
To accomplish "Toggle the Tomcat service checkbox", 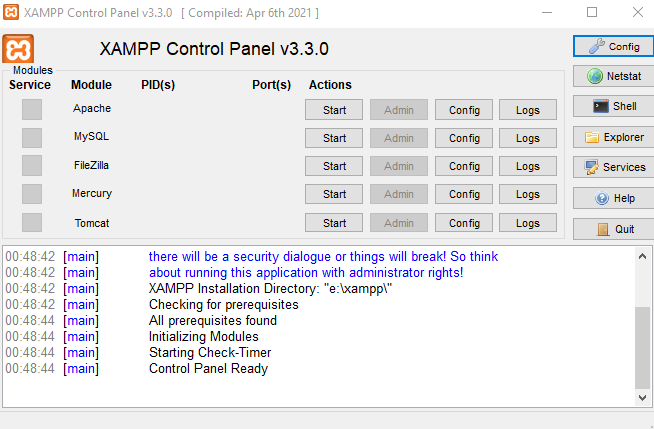I will (x=32, y=222).
